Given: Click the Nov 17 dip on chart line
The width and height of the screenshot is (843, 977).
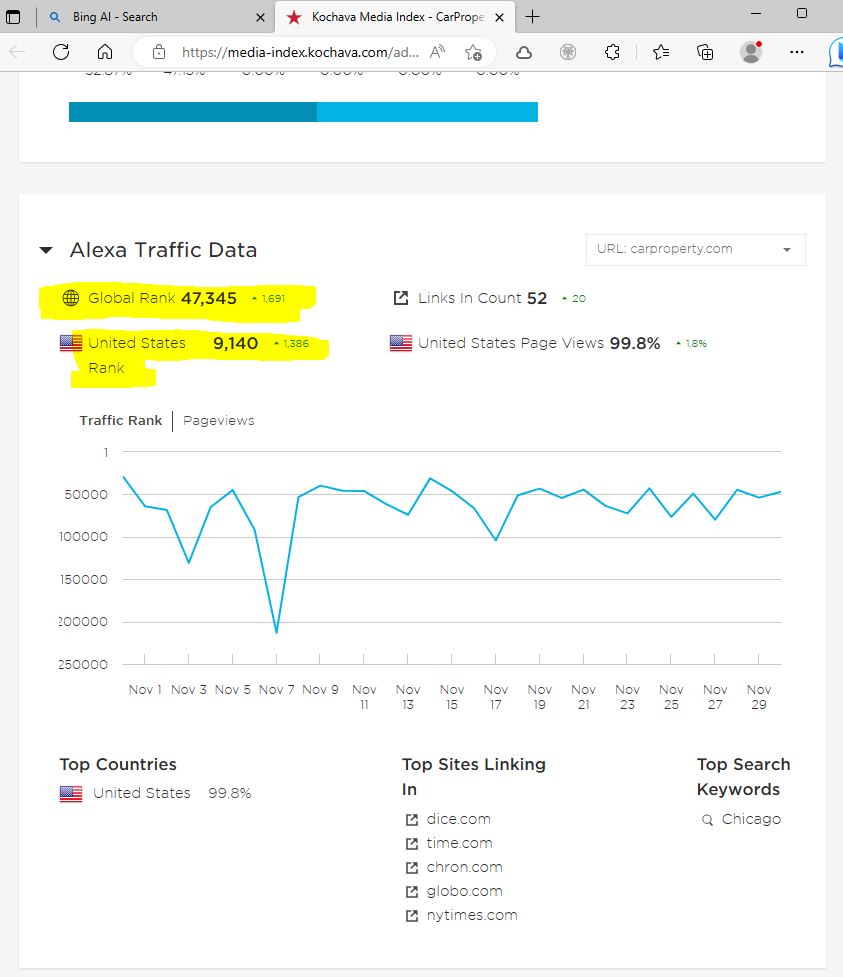Looking at the screenshot, I should [x=496, y=540].
